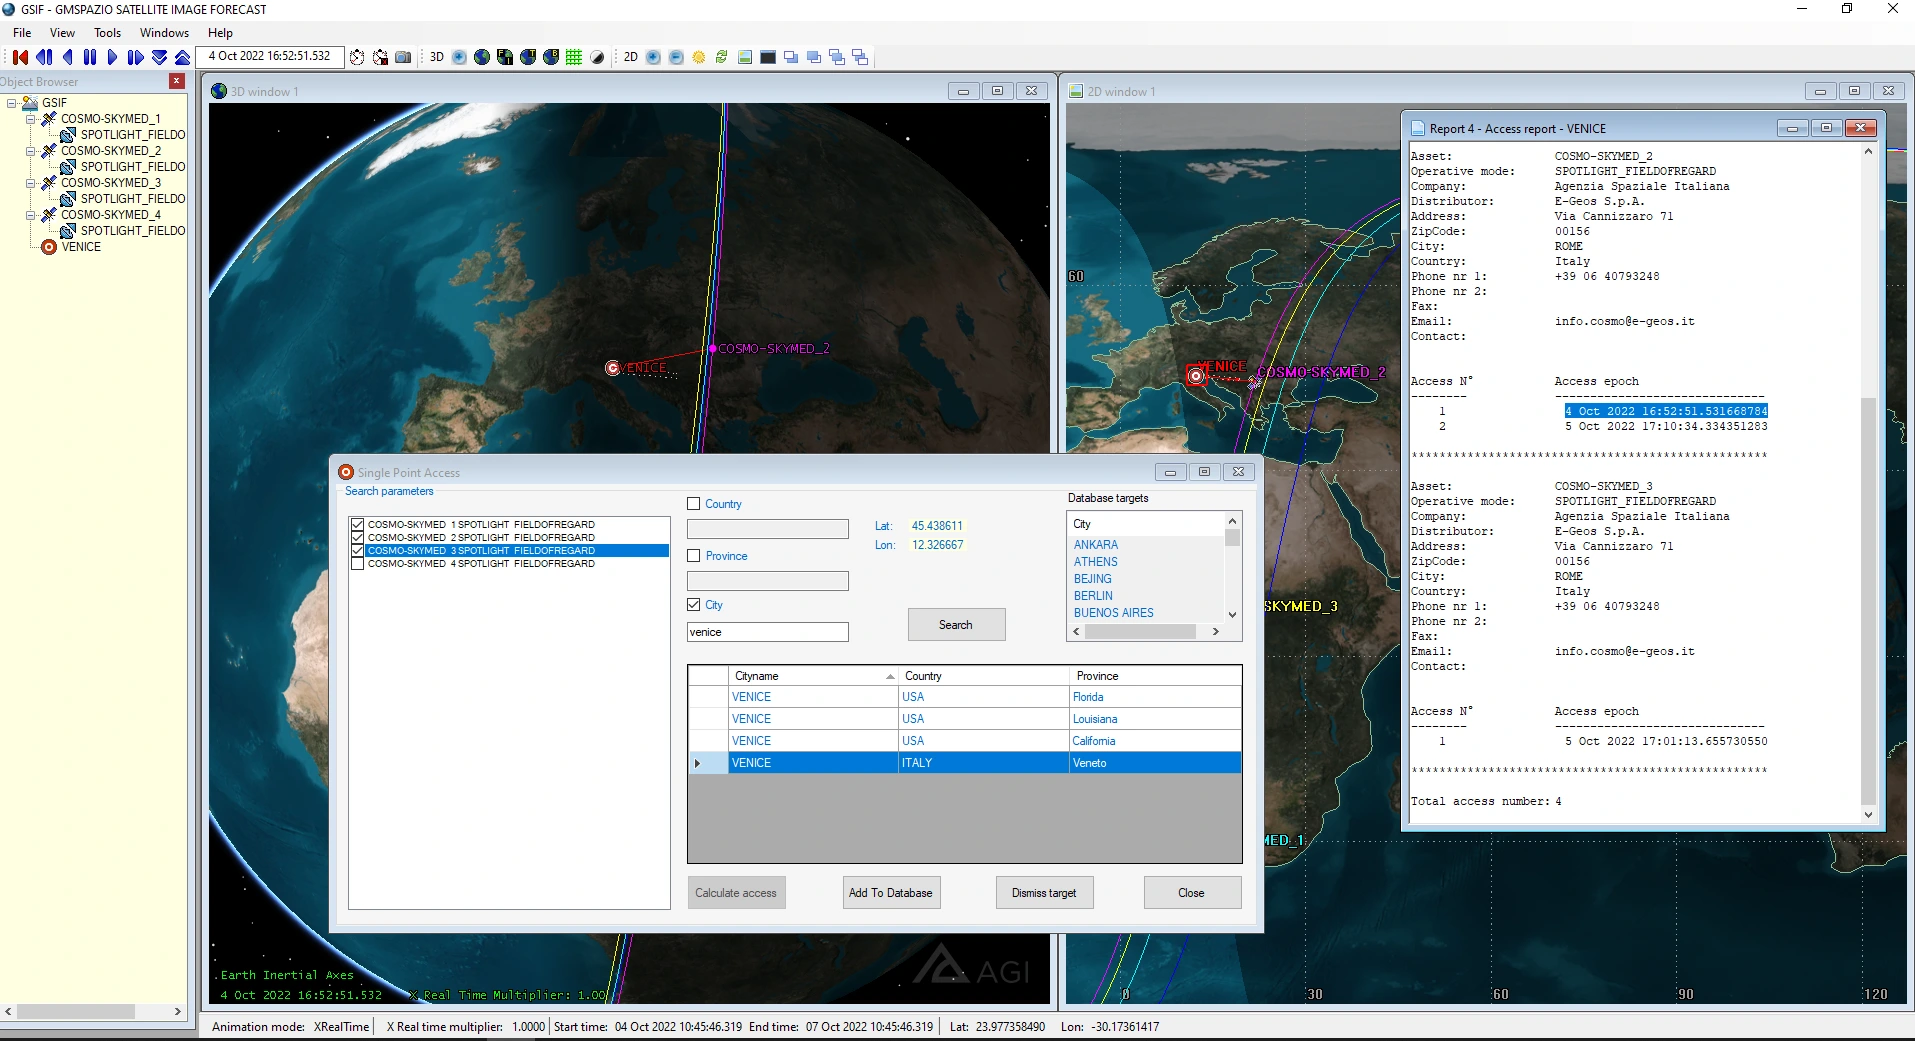Viewport: 1915px width, 1041px height.
Task: Uncheck COSMO-SKYMED 2 SPOTLIGHT checkbox
Action: (357, 537)
